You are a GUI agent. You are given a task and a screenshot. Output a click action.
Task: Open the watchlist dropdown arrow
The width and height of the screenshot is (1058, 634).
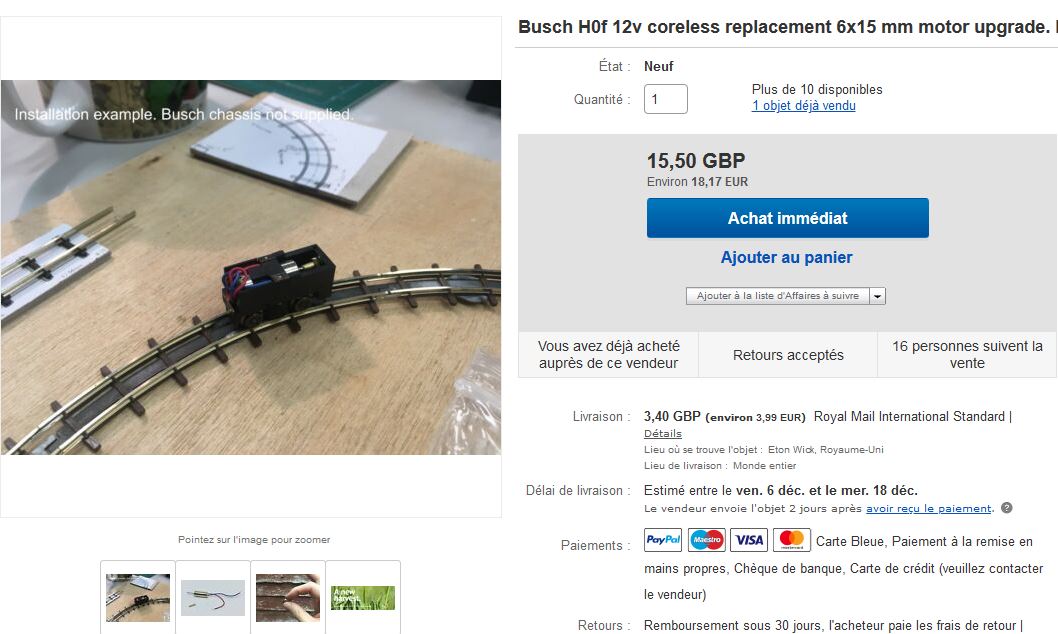point(877,296)
